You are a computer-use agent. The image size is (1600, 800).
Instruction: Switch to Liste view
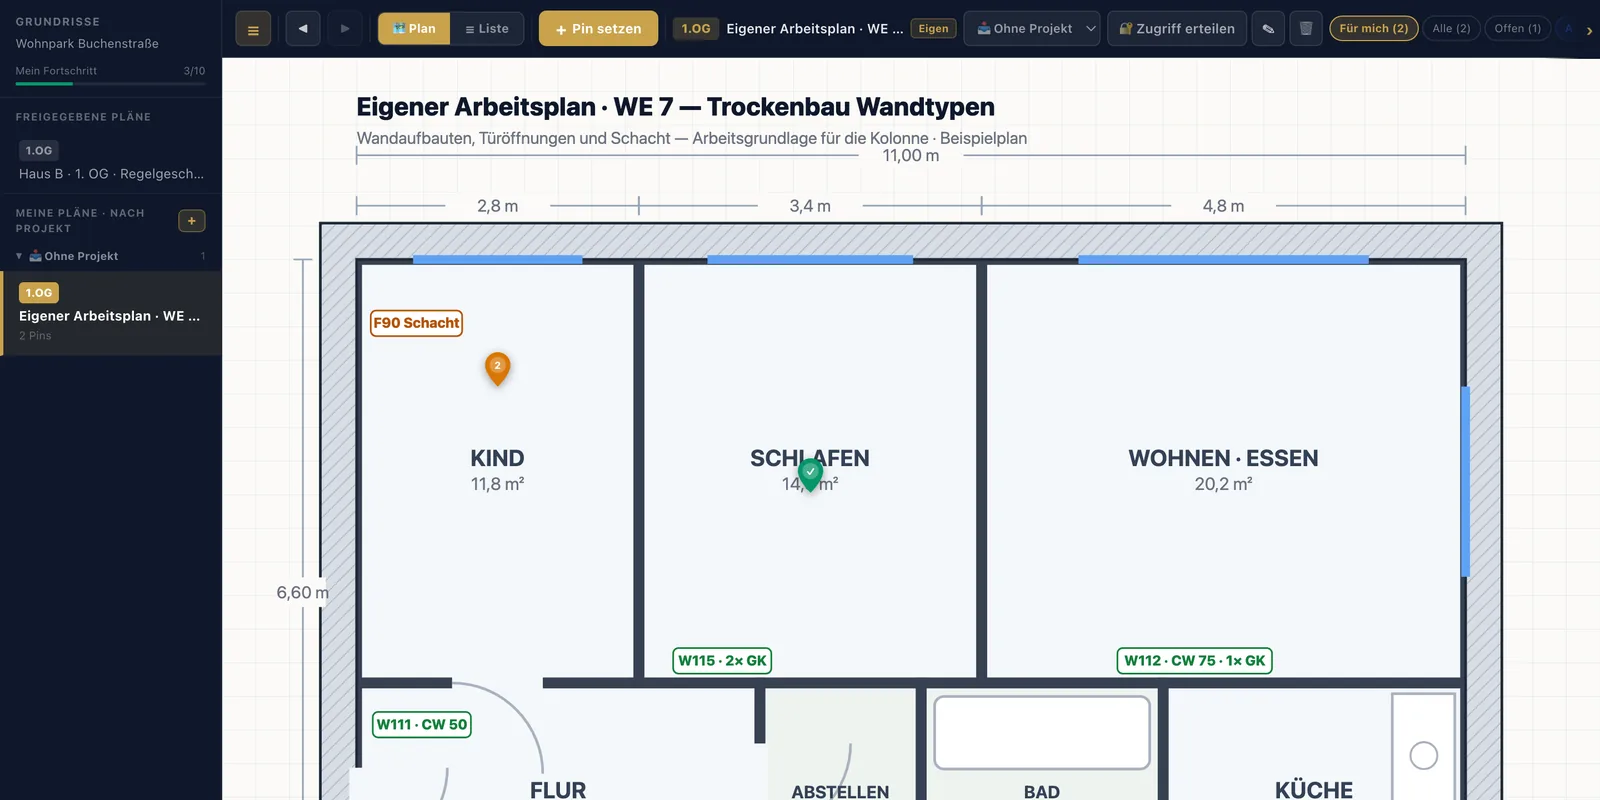coord(487,29)
